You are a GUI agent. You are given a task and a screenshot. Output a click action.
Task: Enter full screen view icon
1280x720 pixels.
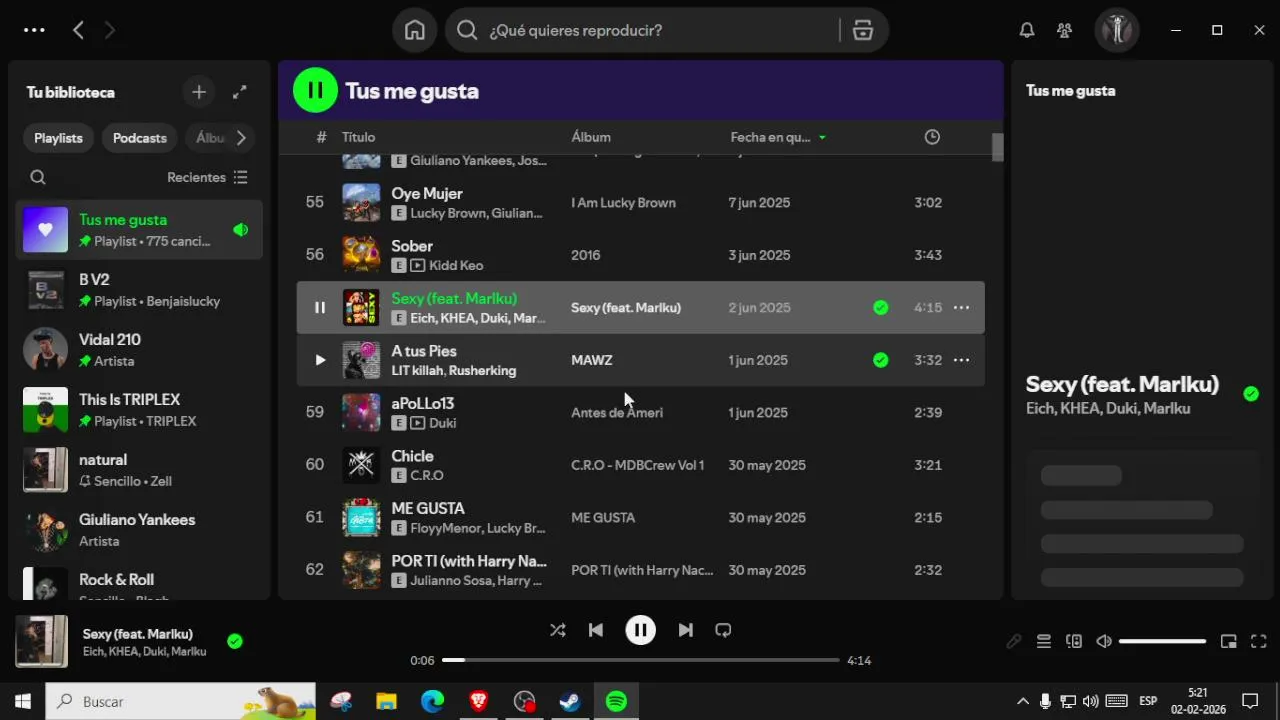[1259, 641]
